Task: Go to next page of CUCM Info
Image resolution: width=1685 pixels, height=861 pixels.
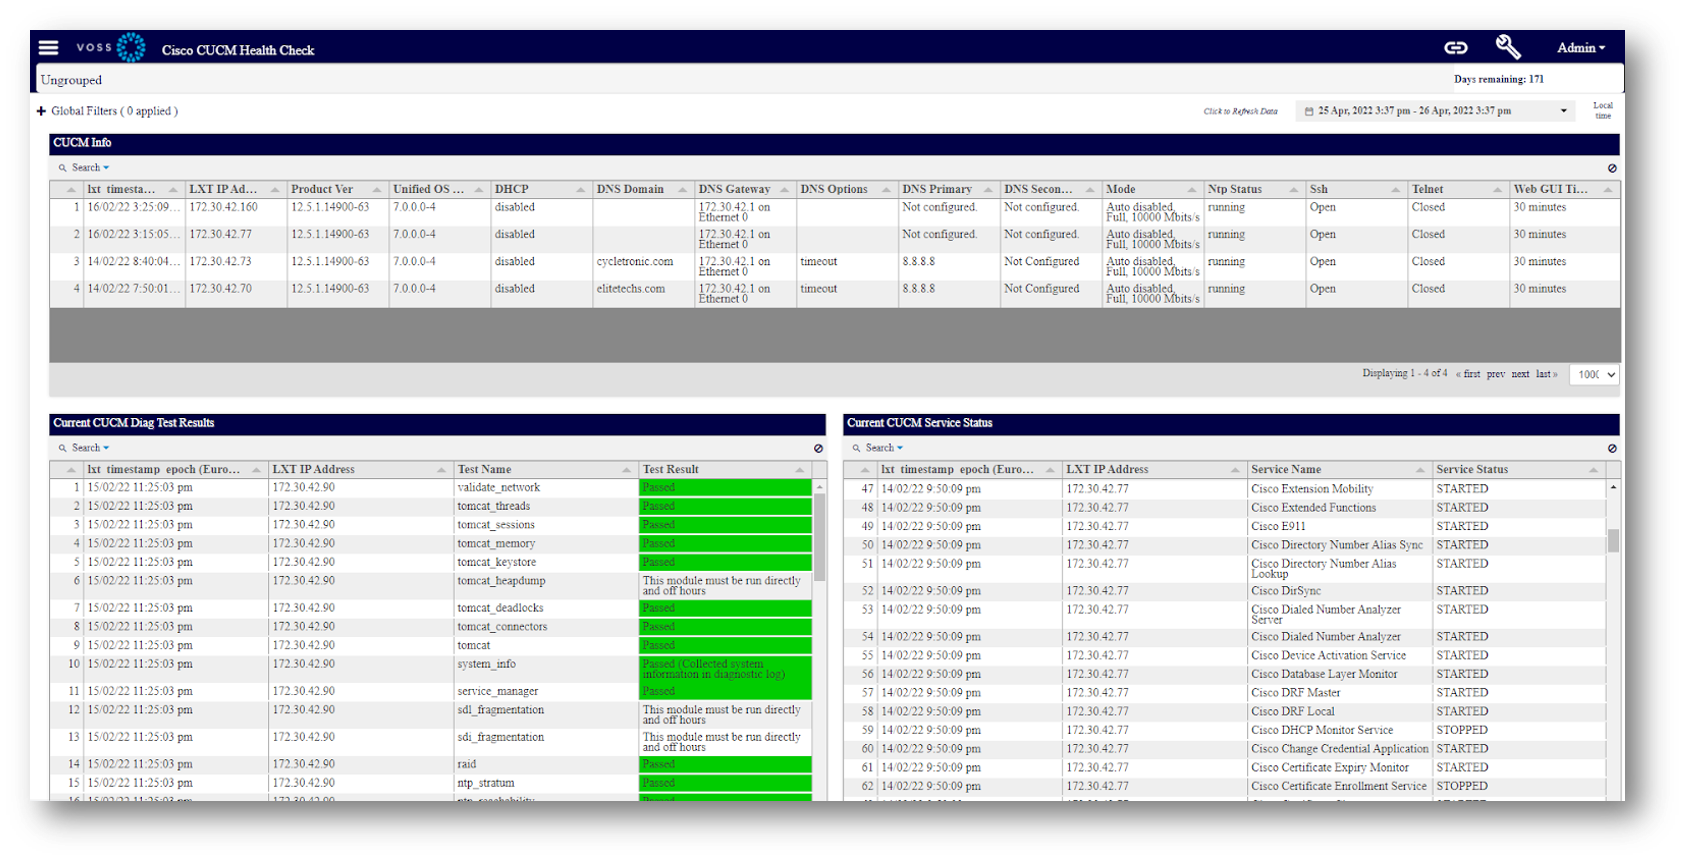Action: point(1520,374)
